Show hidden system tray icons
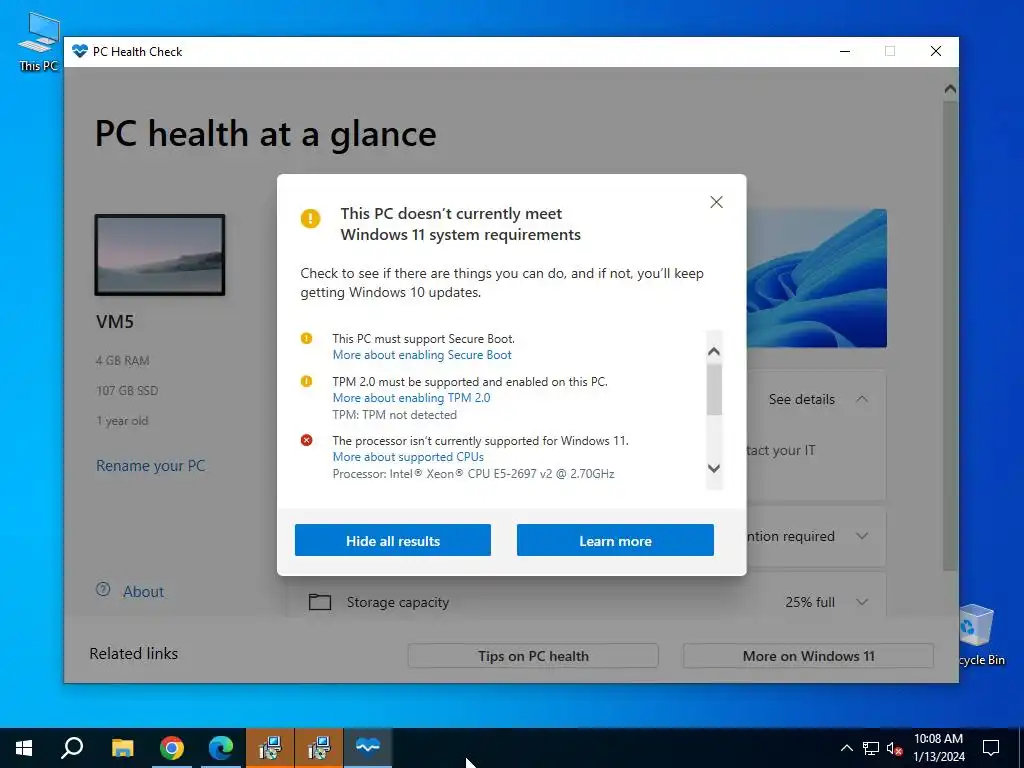The width and height of the screenshot is (1024, 768). (846, 748)
